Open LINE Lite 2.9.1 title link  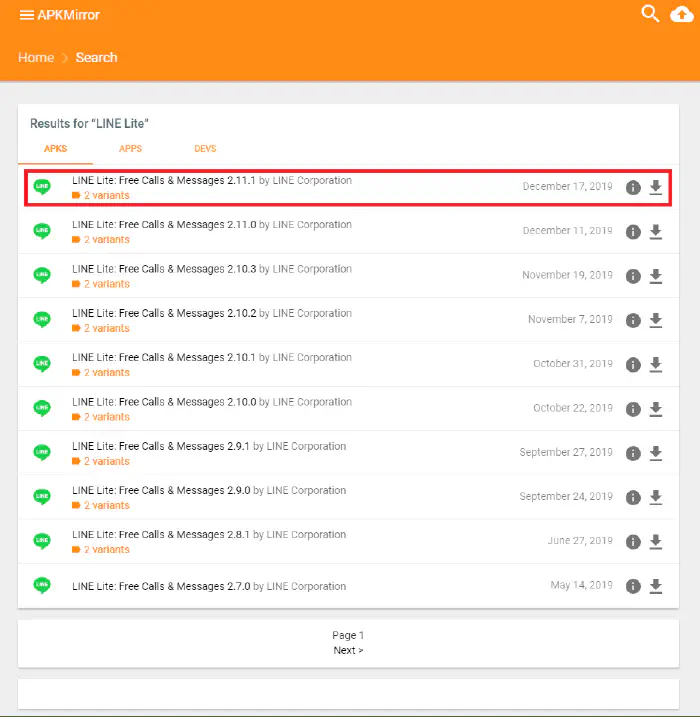[x=161, y=446]
